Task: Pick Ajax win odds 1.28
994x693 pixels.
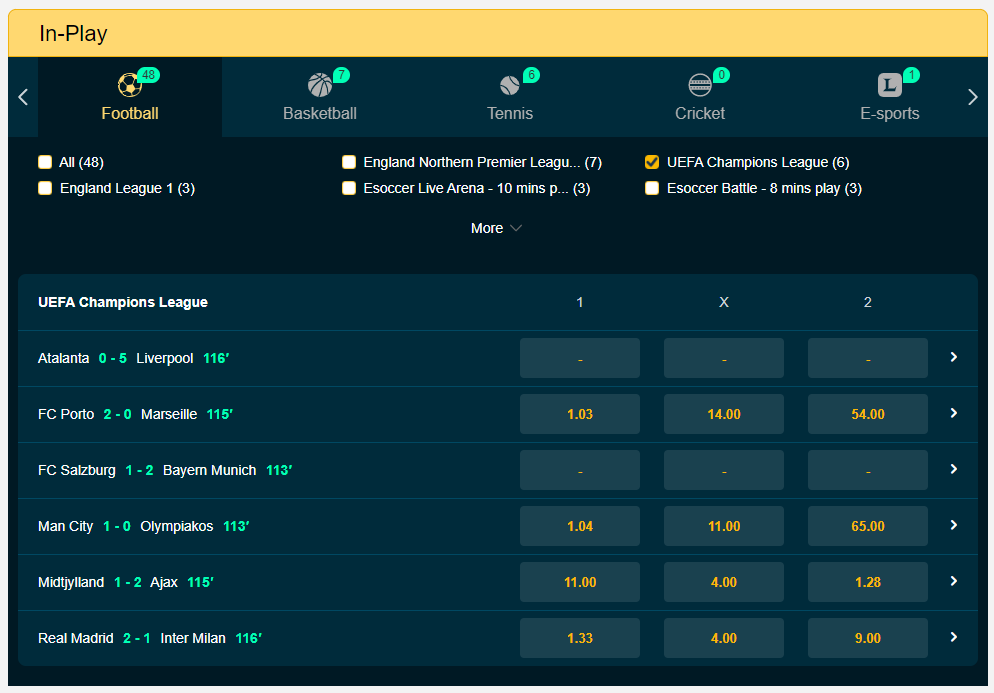Action: click(x=867, y=582)
